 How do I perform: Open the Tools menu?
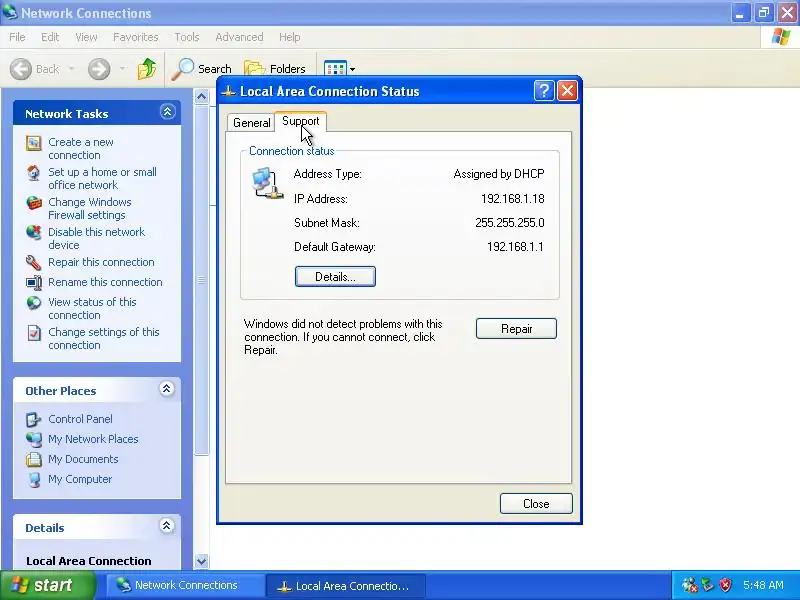[x=186, y=37]
